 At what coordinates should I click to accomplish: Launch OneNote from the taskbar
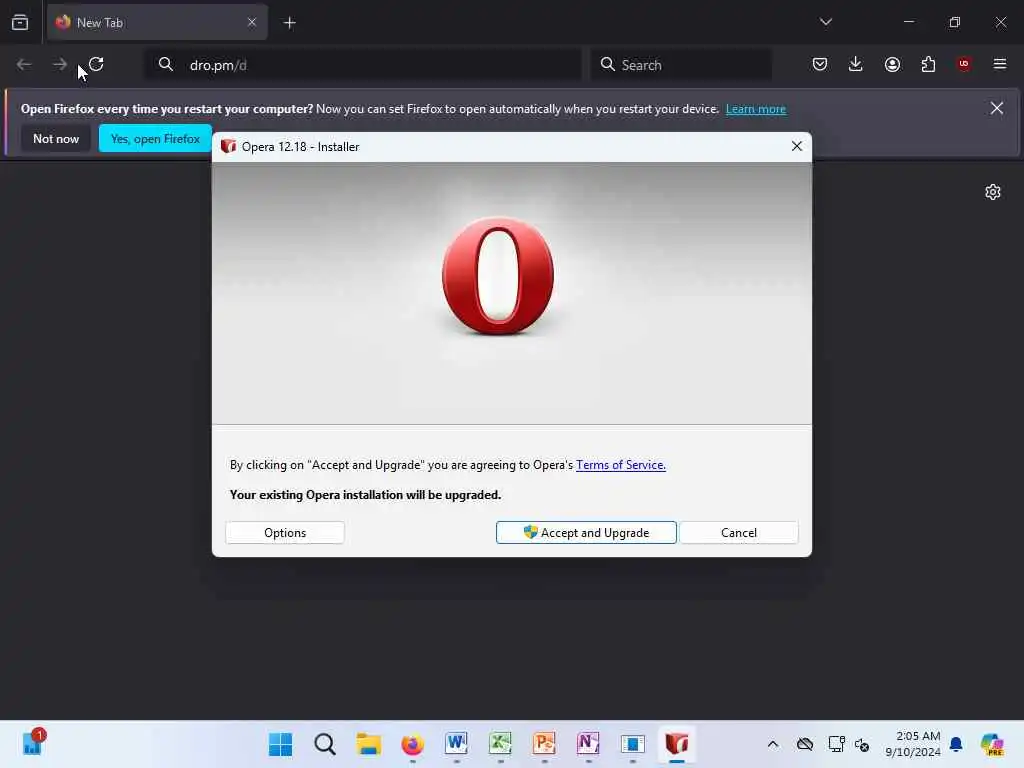click(x=588, y=744)
